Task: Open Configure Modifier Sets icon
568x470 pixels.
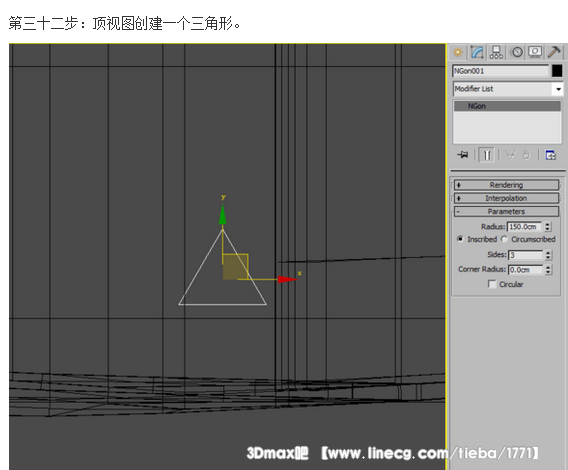Action: click(x=551, y=155)
